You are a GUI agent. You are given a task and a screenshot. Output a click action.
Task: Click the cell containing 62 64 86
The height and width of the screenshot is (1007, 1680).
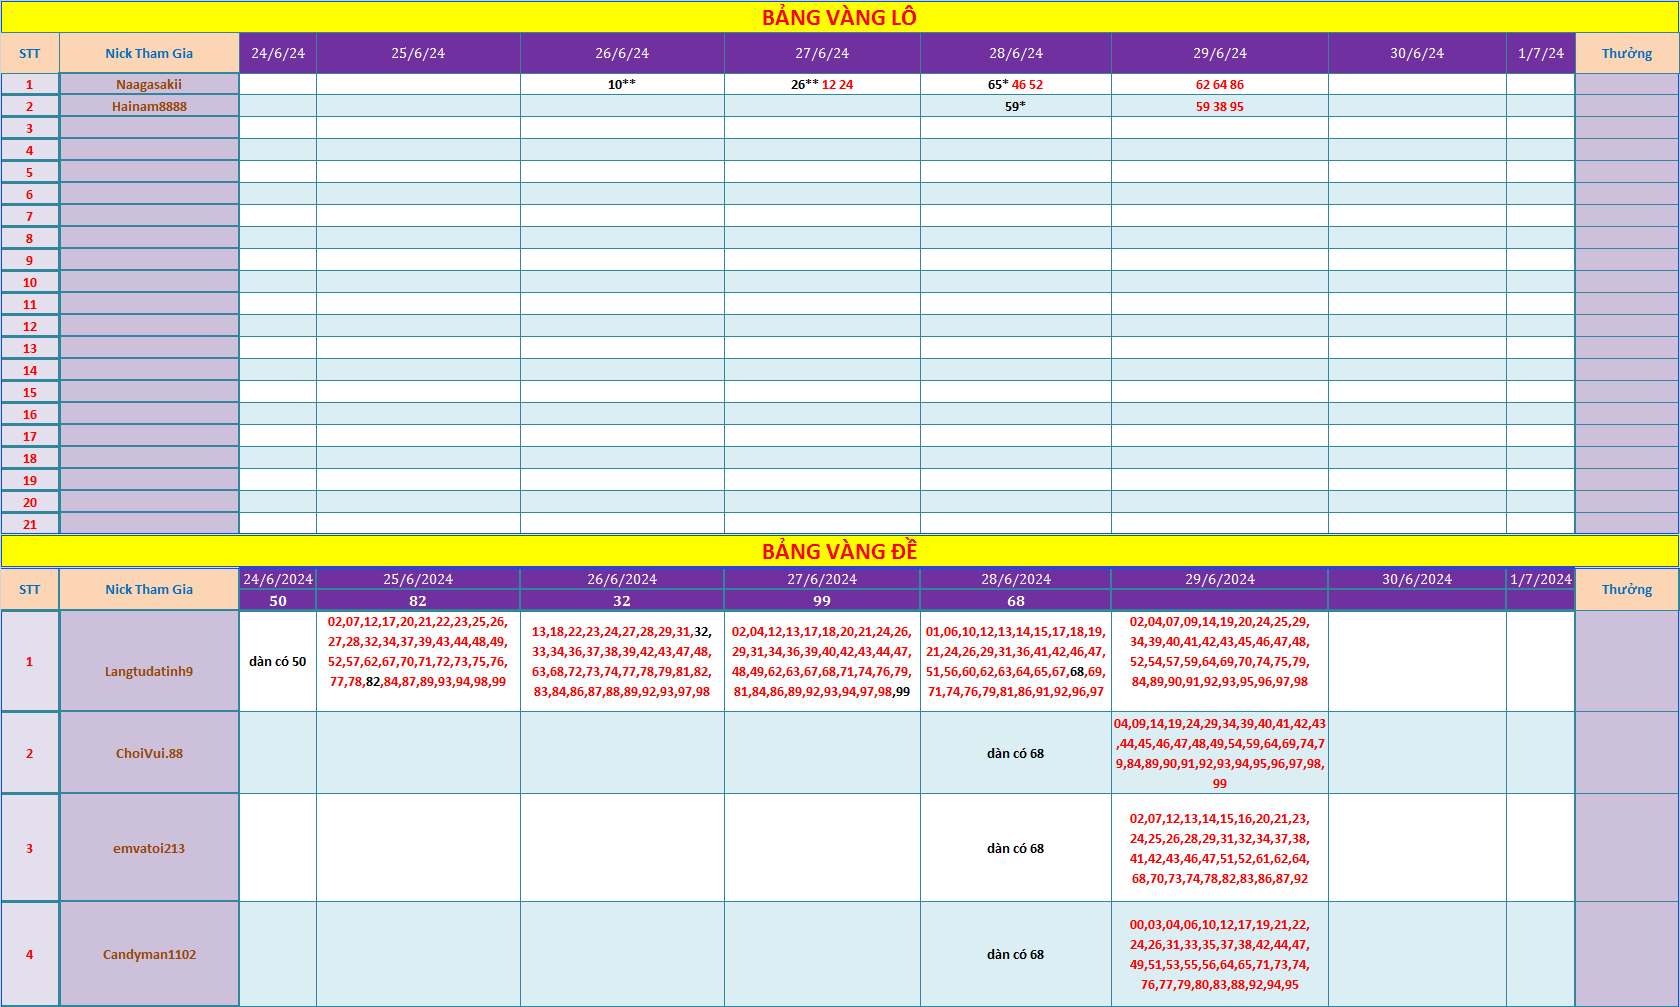pos(1220,84)
